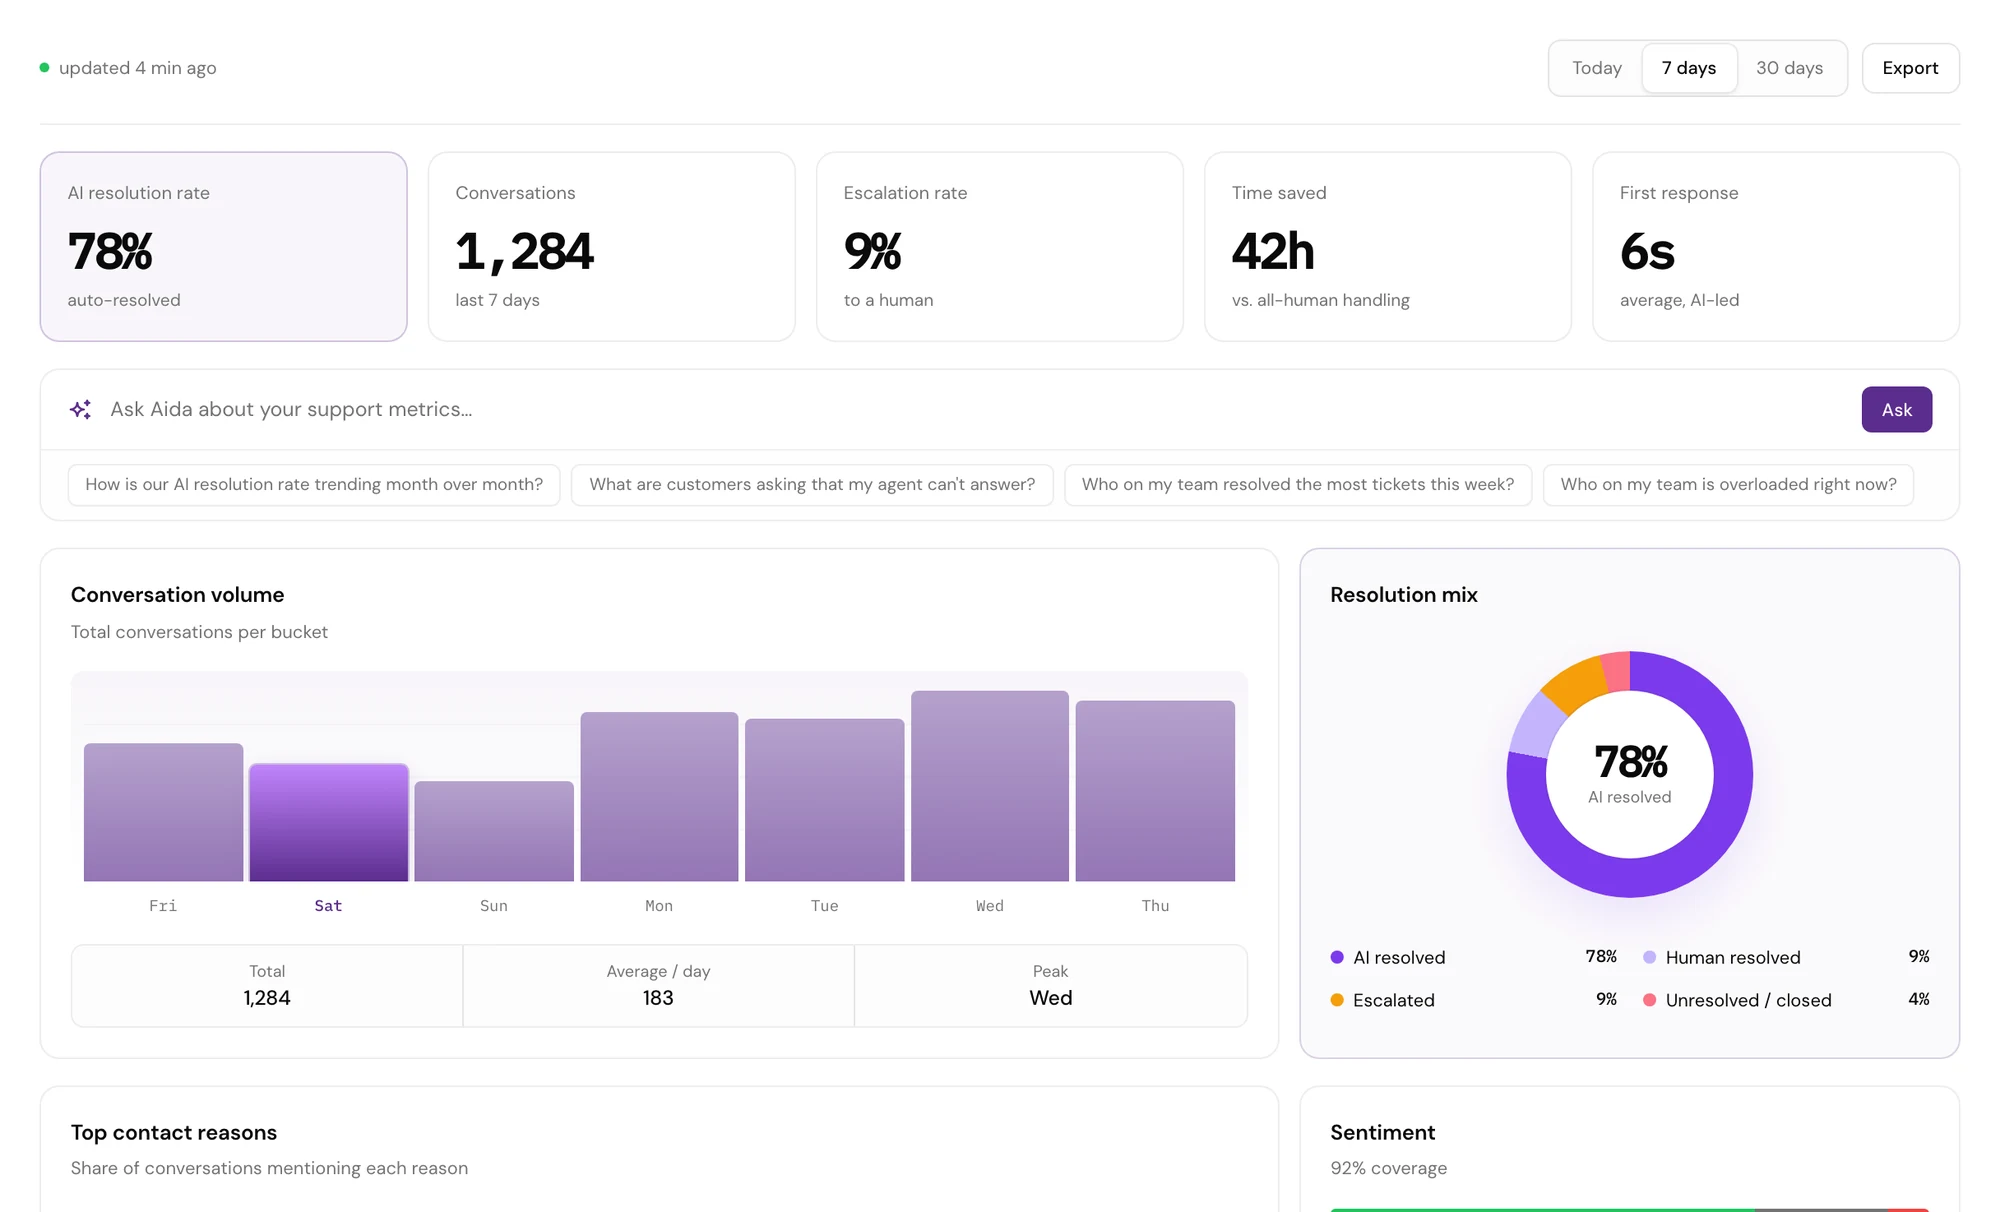Switch to the 30 days range

click(x=1789, y=68)
